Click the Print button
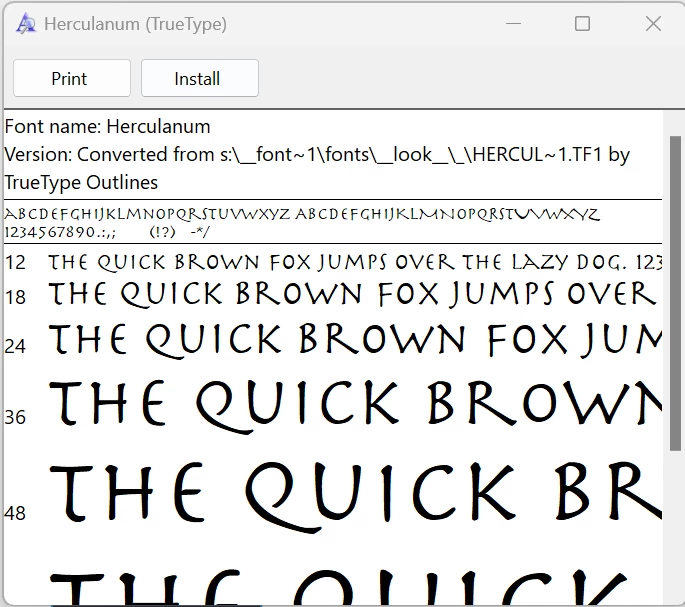The width and height of the screenshot is (685, 607). click(x=72, y=78)
